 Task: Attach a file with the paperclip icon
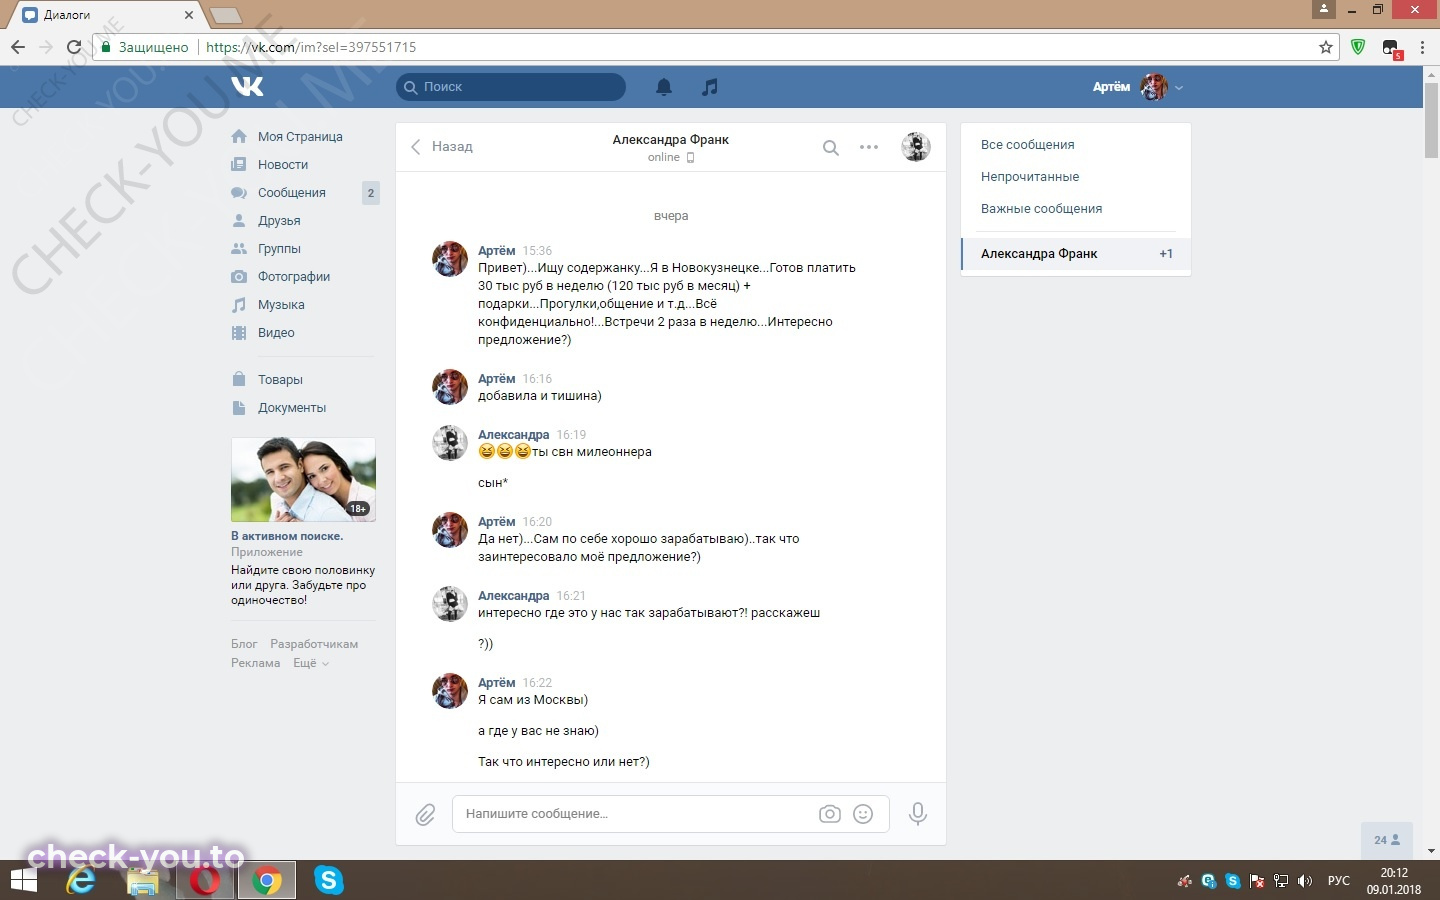click(x=425, y=815)
